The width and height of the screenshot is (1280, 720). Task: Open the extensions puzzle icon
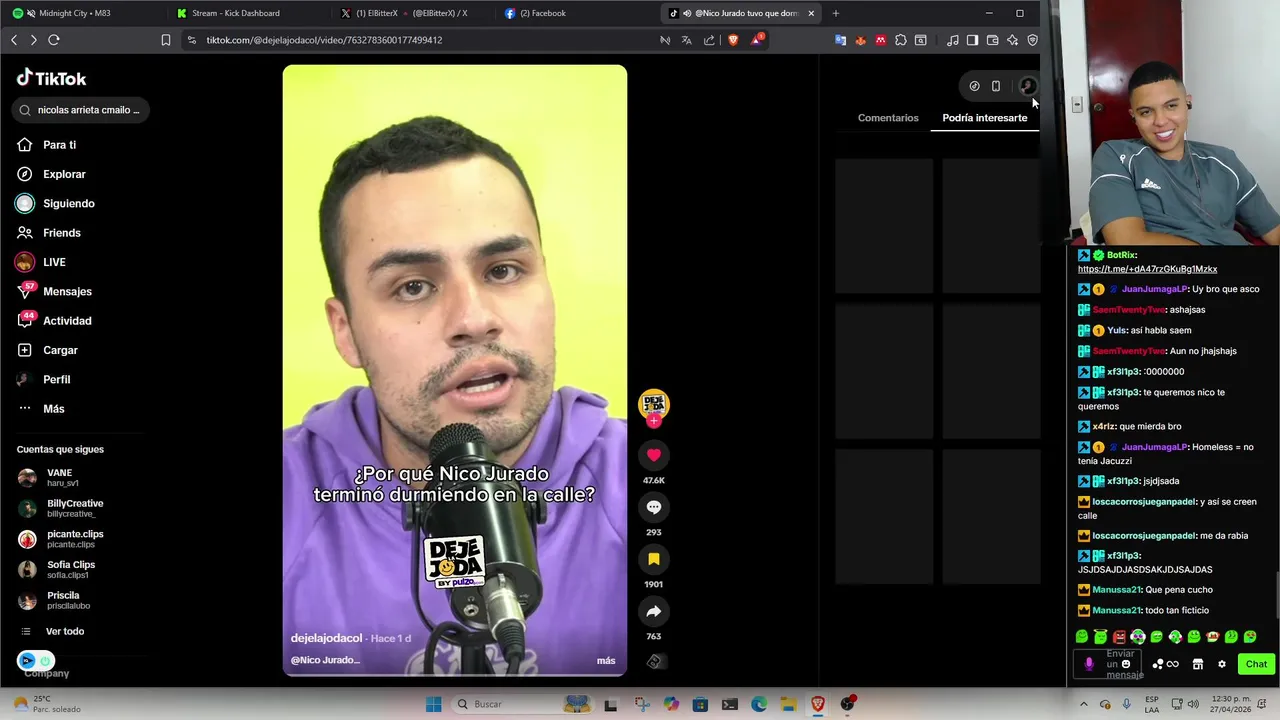(901, 40)
